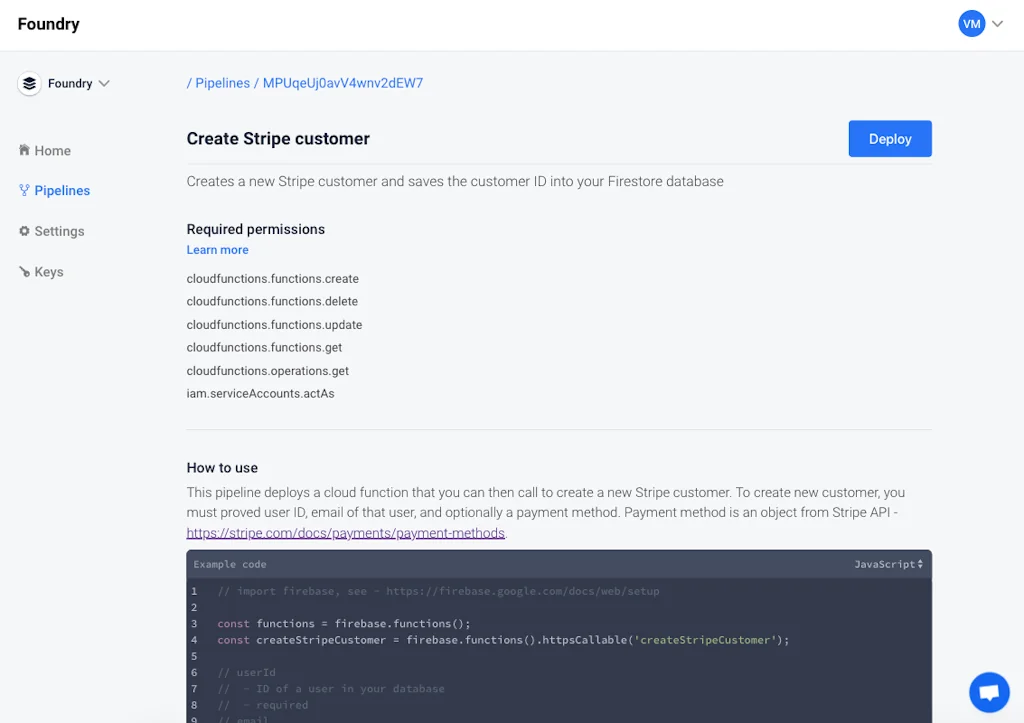Follow the Learn more permissions link
Screen dimensions: 1024x723
217,250
